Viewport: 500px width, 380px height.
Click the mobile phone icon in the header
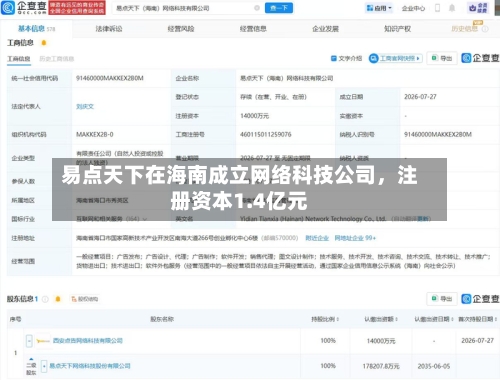[437, 8]
